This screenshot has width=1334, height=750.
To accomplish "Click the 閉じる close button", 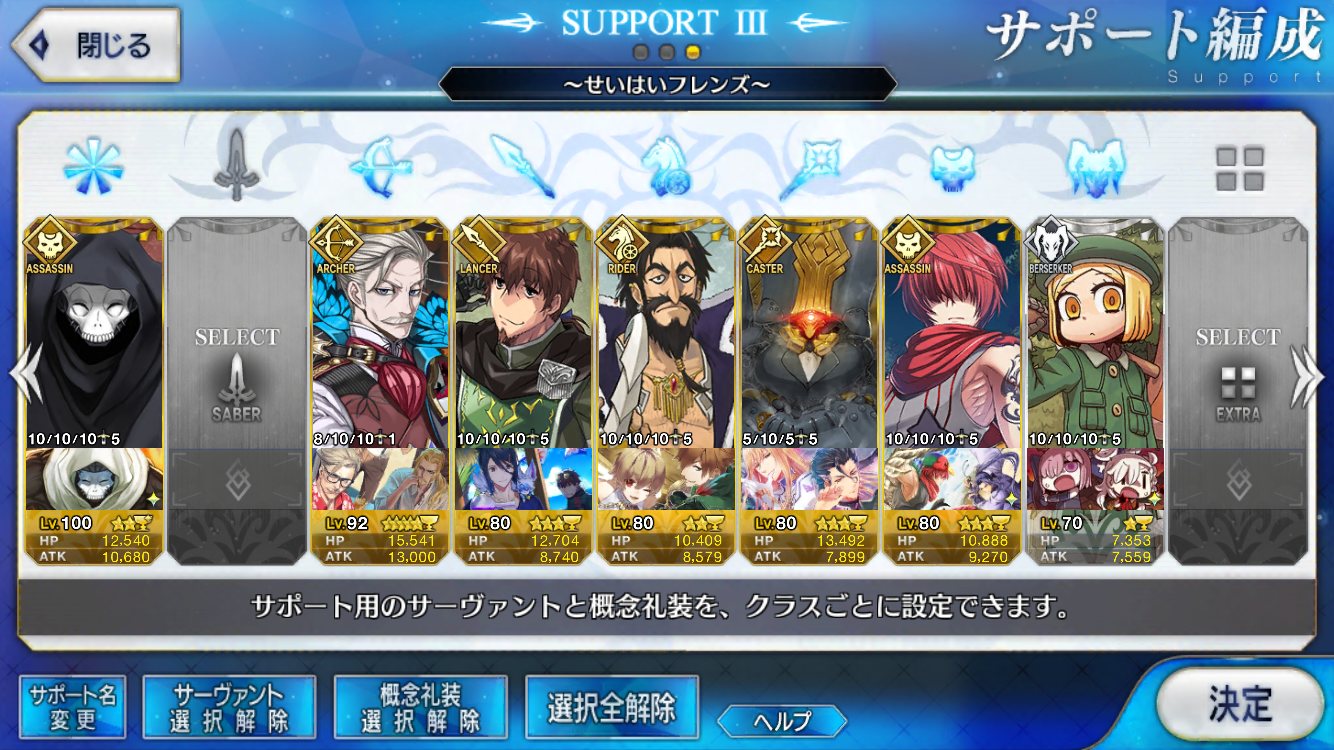I will [95, 45].
